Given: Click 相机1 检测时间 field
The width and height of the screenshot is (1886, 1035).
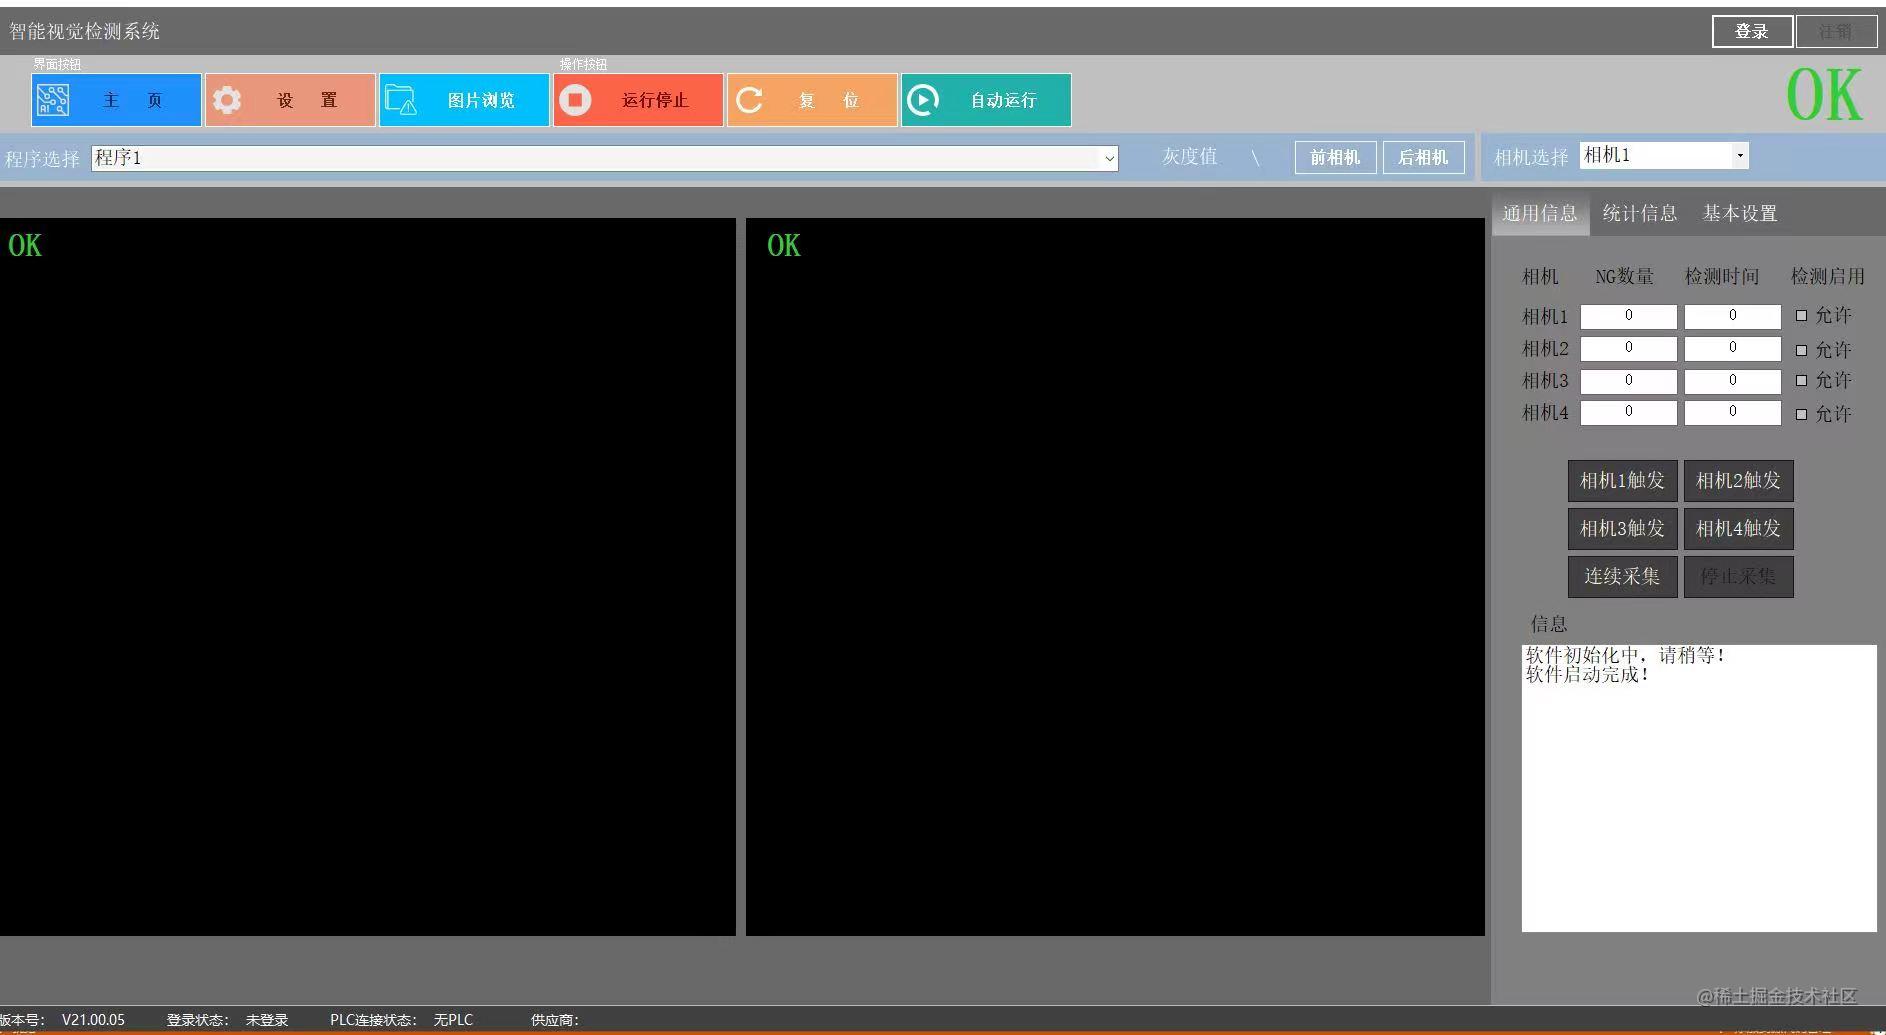Looking at the screenshot, I should pos(1733,317).
